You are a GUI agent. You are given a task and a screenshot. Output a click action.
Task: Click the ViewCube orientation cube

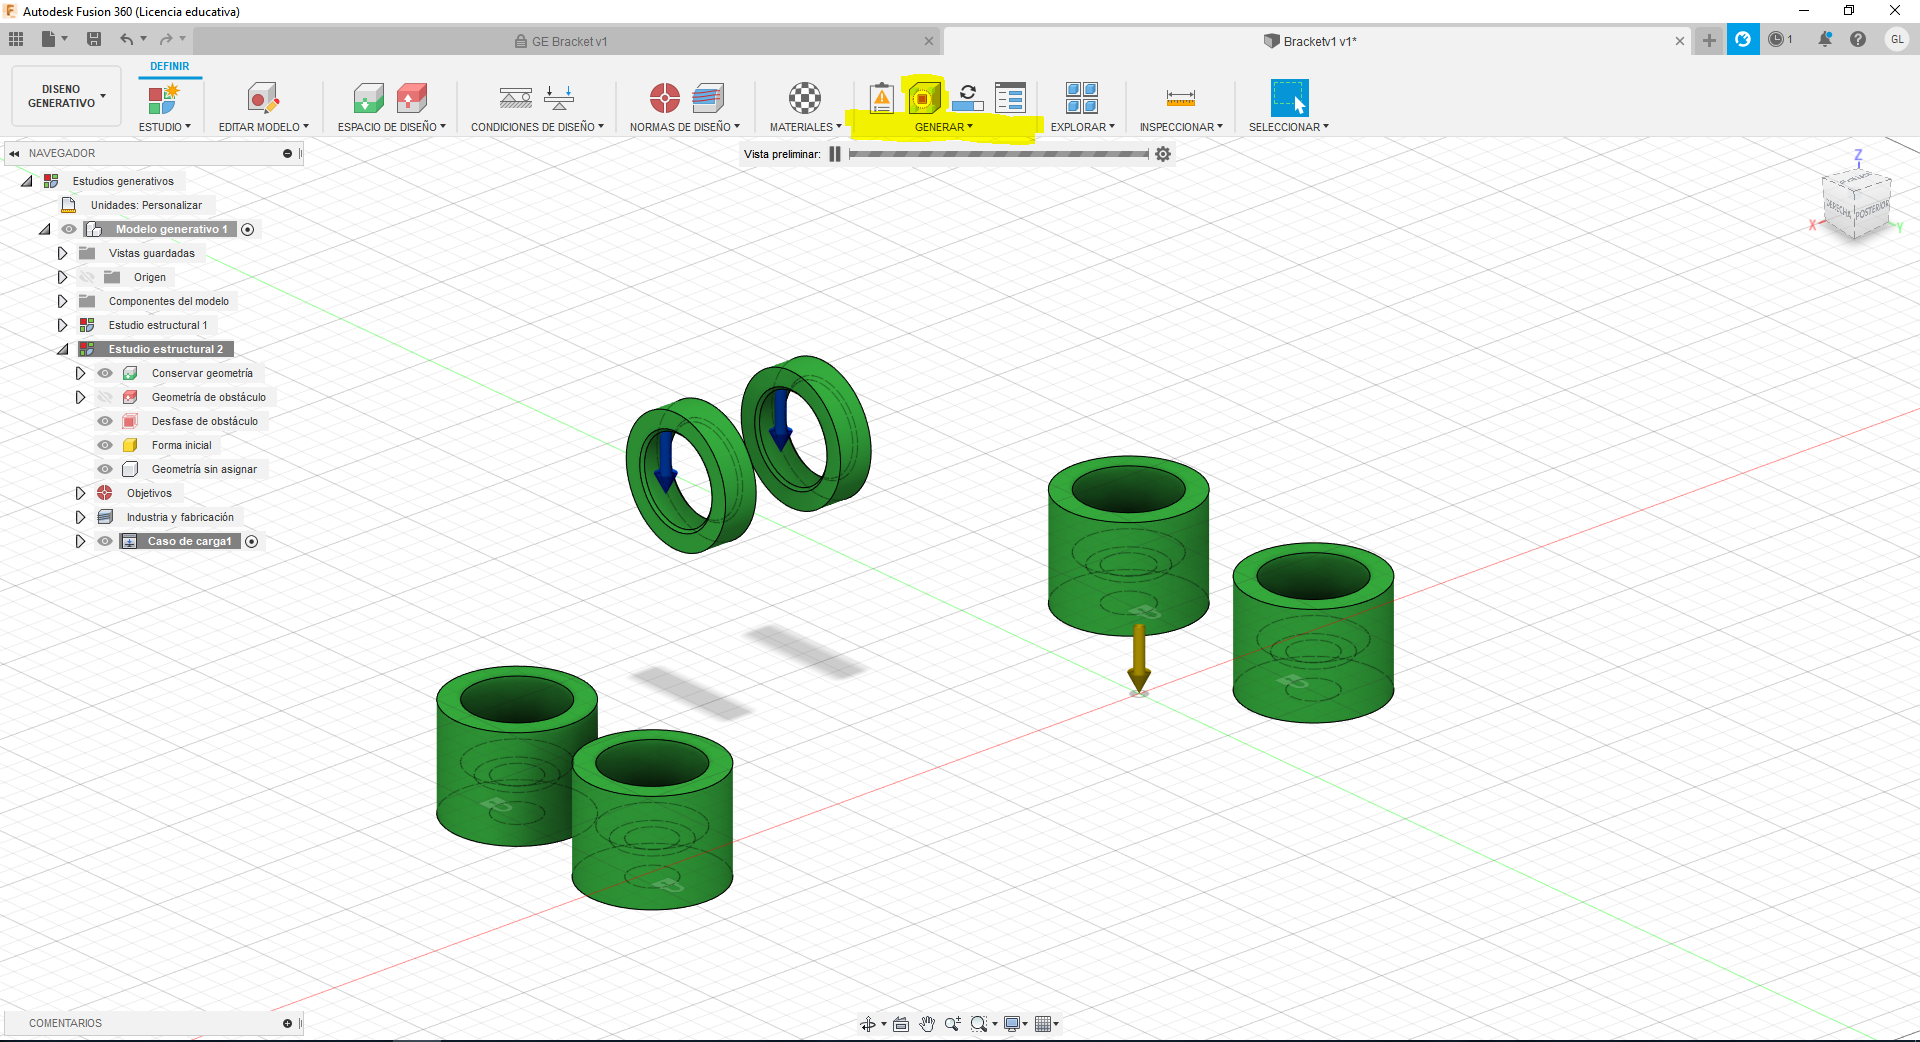(1856, 206)
